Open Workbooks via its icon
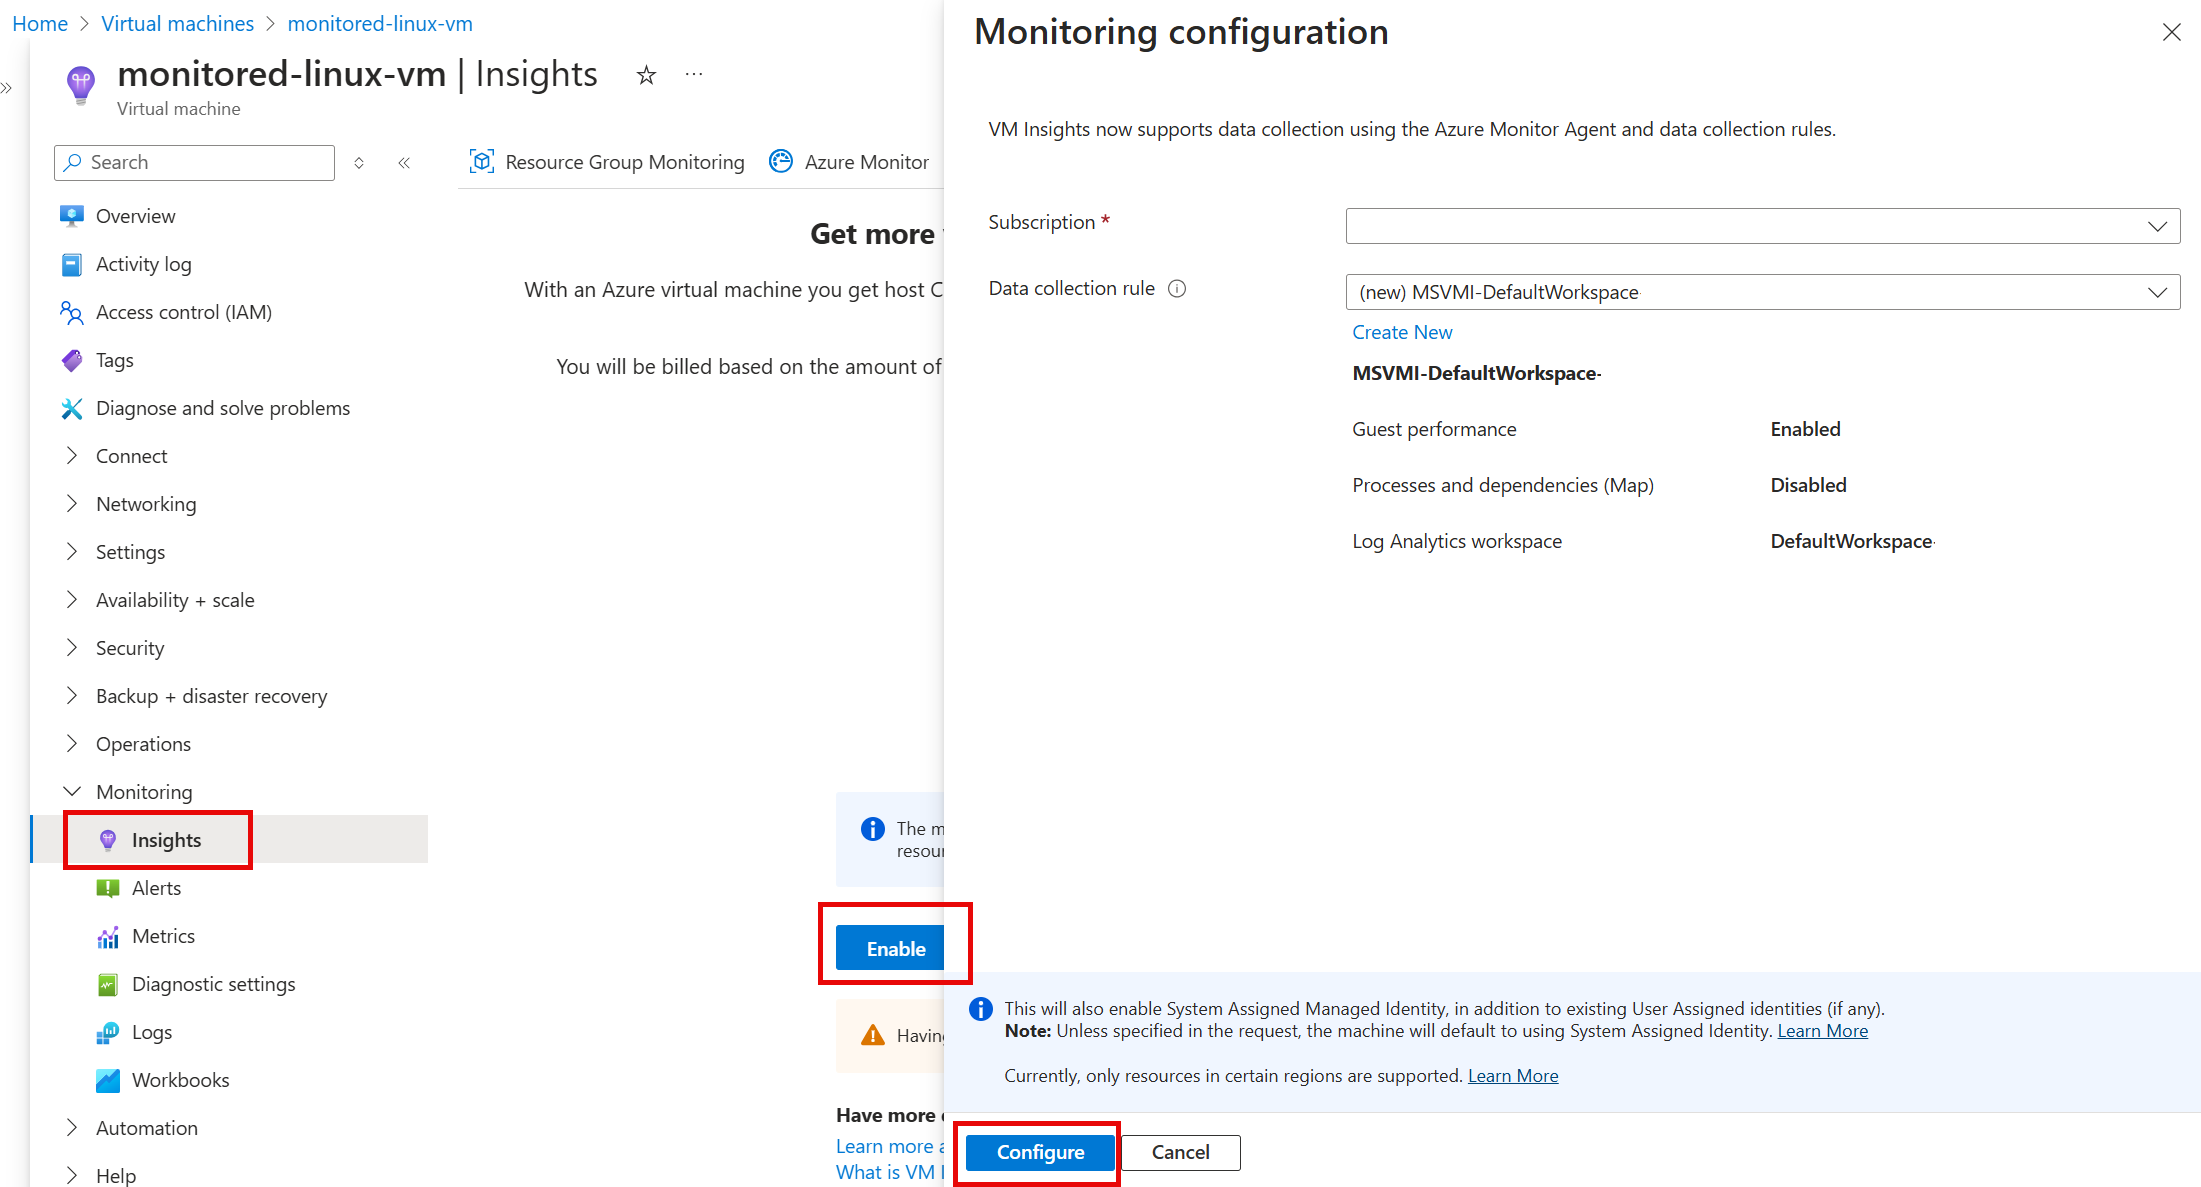The height and width of the screenshot is (1187, 2201). coord(108,1080)
